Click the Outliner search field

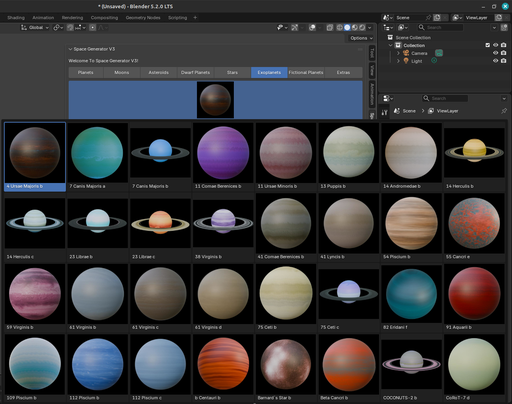(x=440, y=27)
